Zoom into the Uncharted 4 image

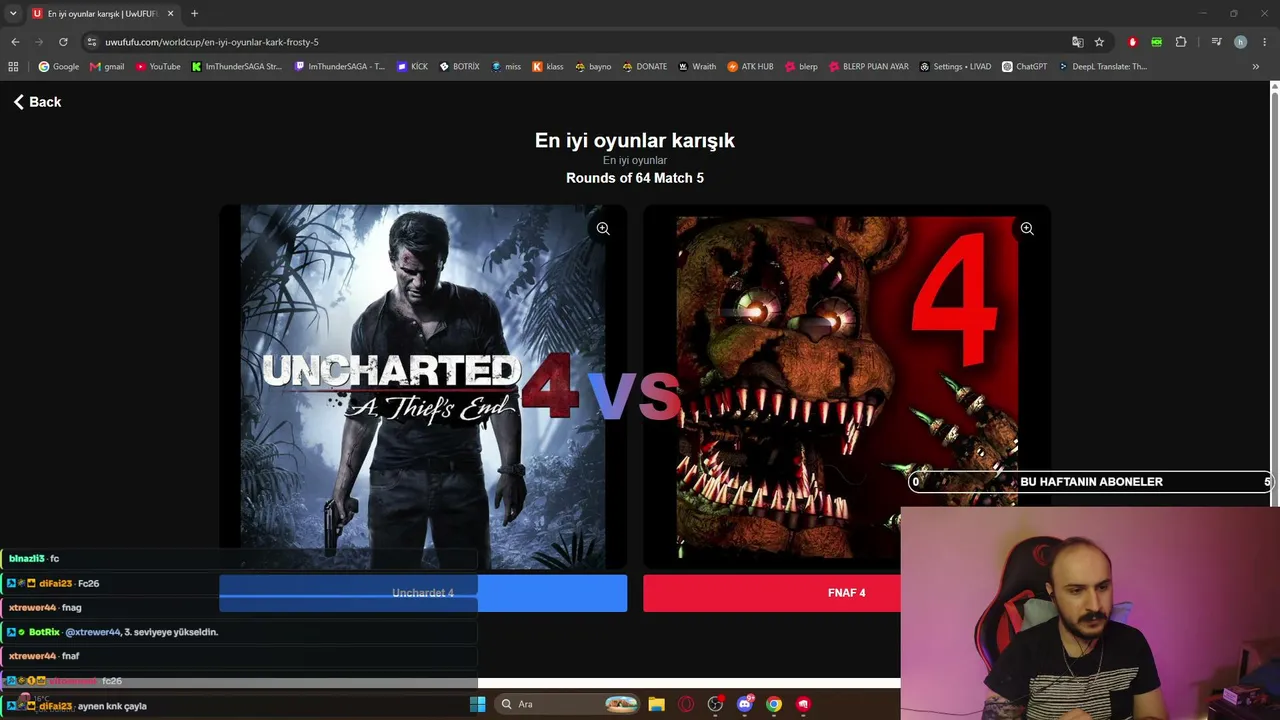(603, 229)
